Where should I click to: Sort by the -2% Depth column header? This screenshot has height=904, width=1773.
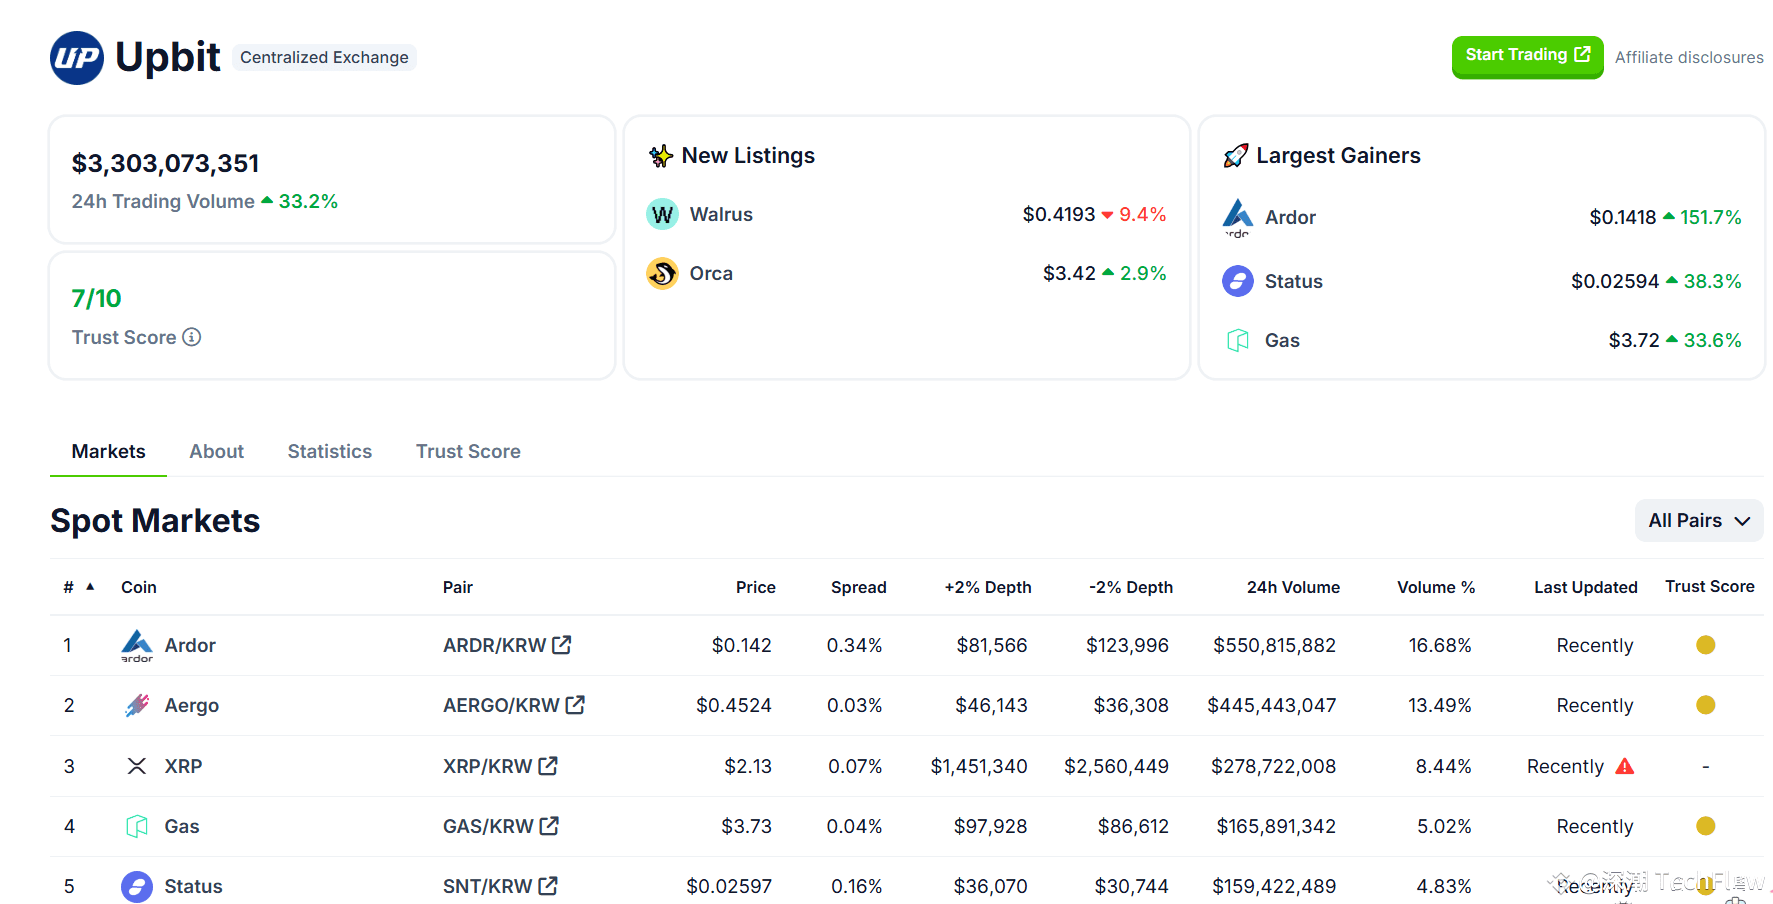click(1131, 587)
